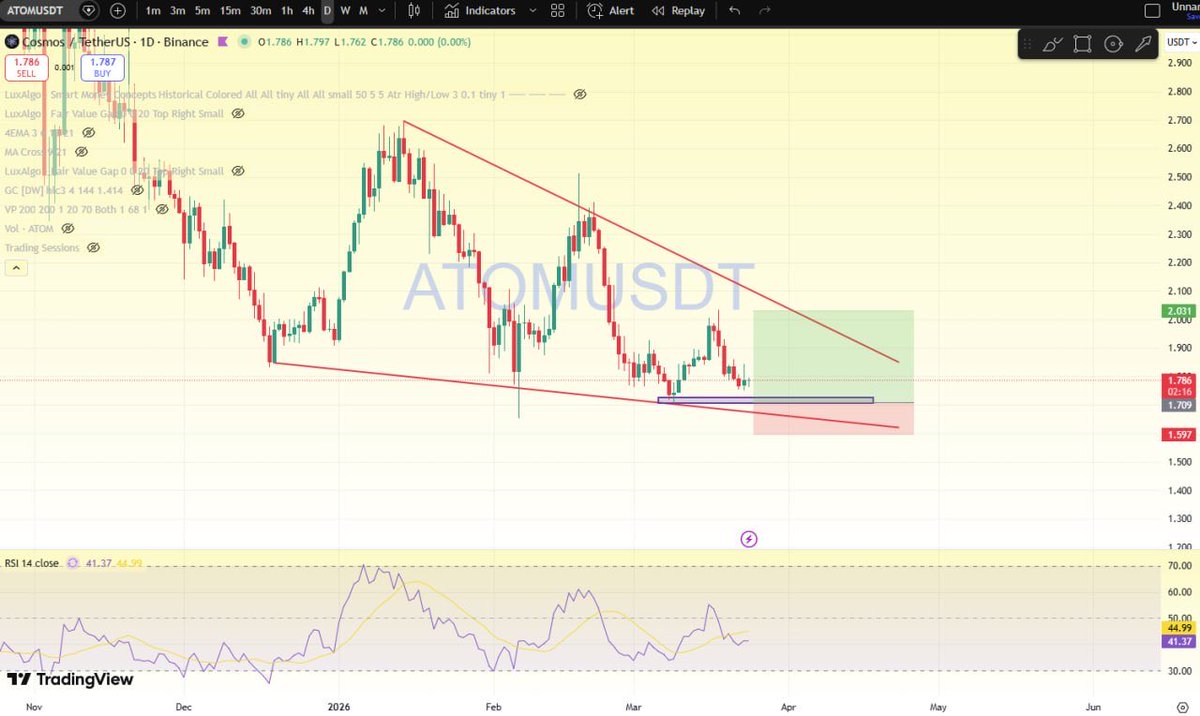Collapse the indicator legend with chevron button

pyautogui.click(x=16, y=268)
